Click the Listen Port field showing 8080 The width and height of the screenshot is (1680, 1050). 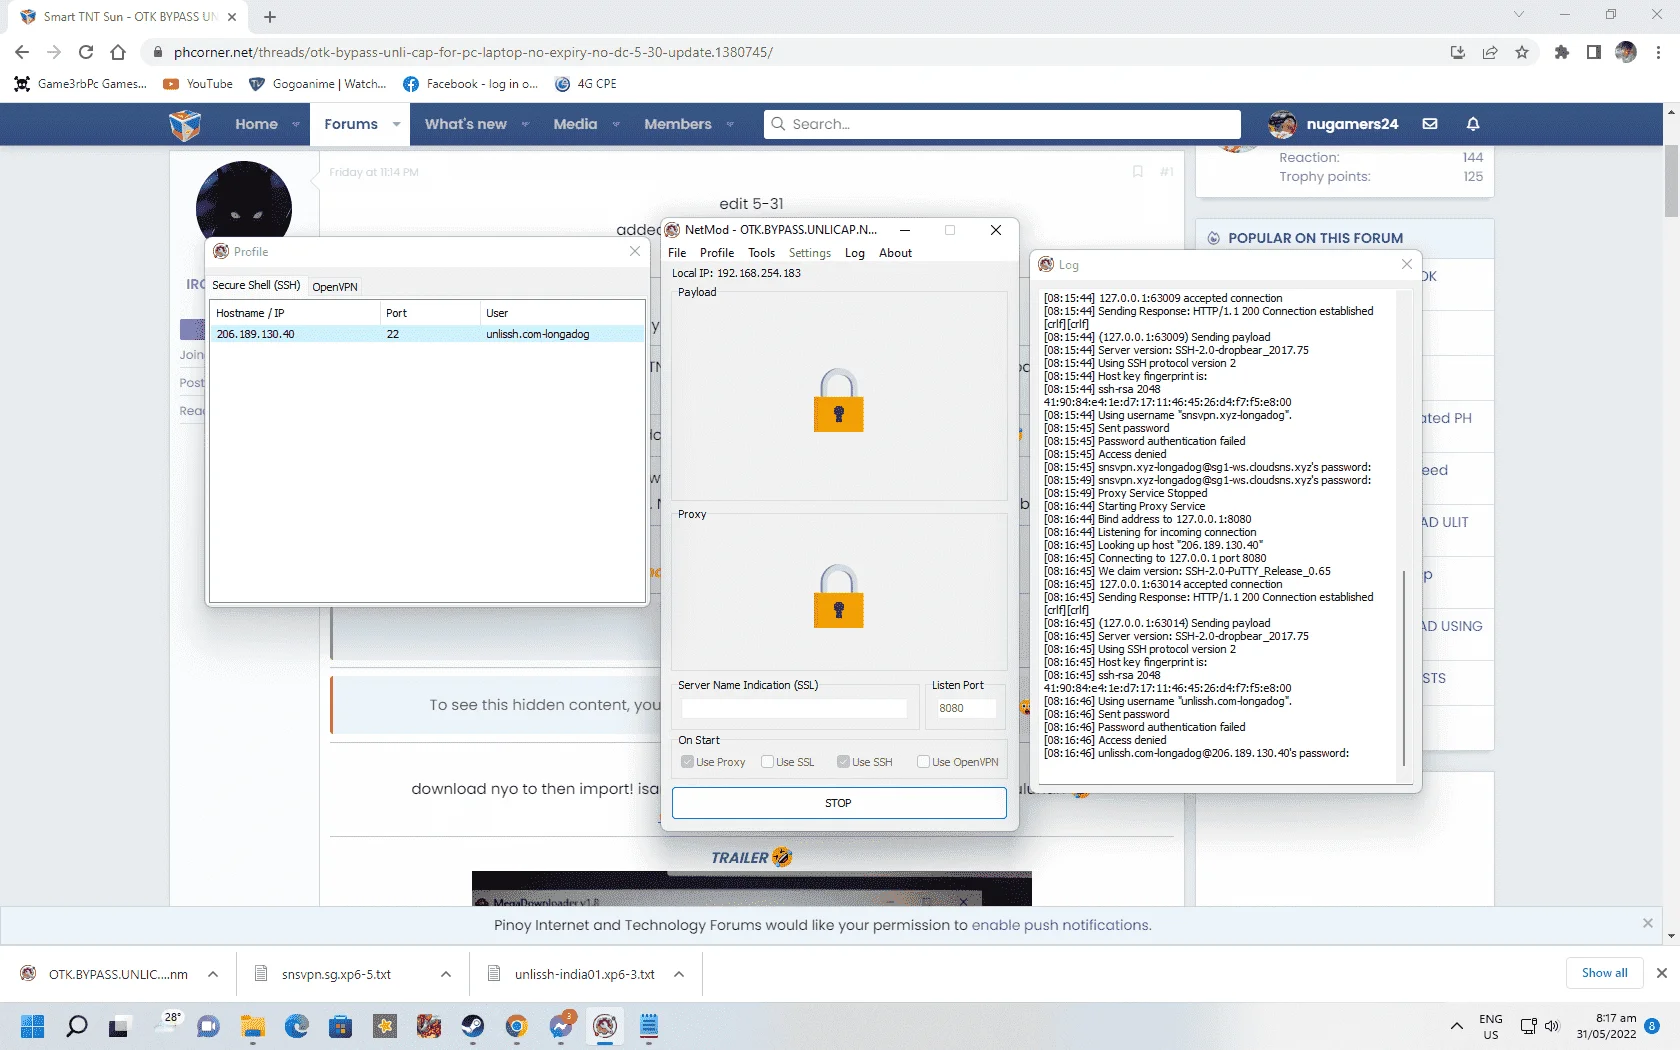(966, 708)
